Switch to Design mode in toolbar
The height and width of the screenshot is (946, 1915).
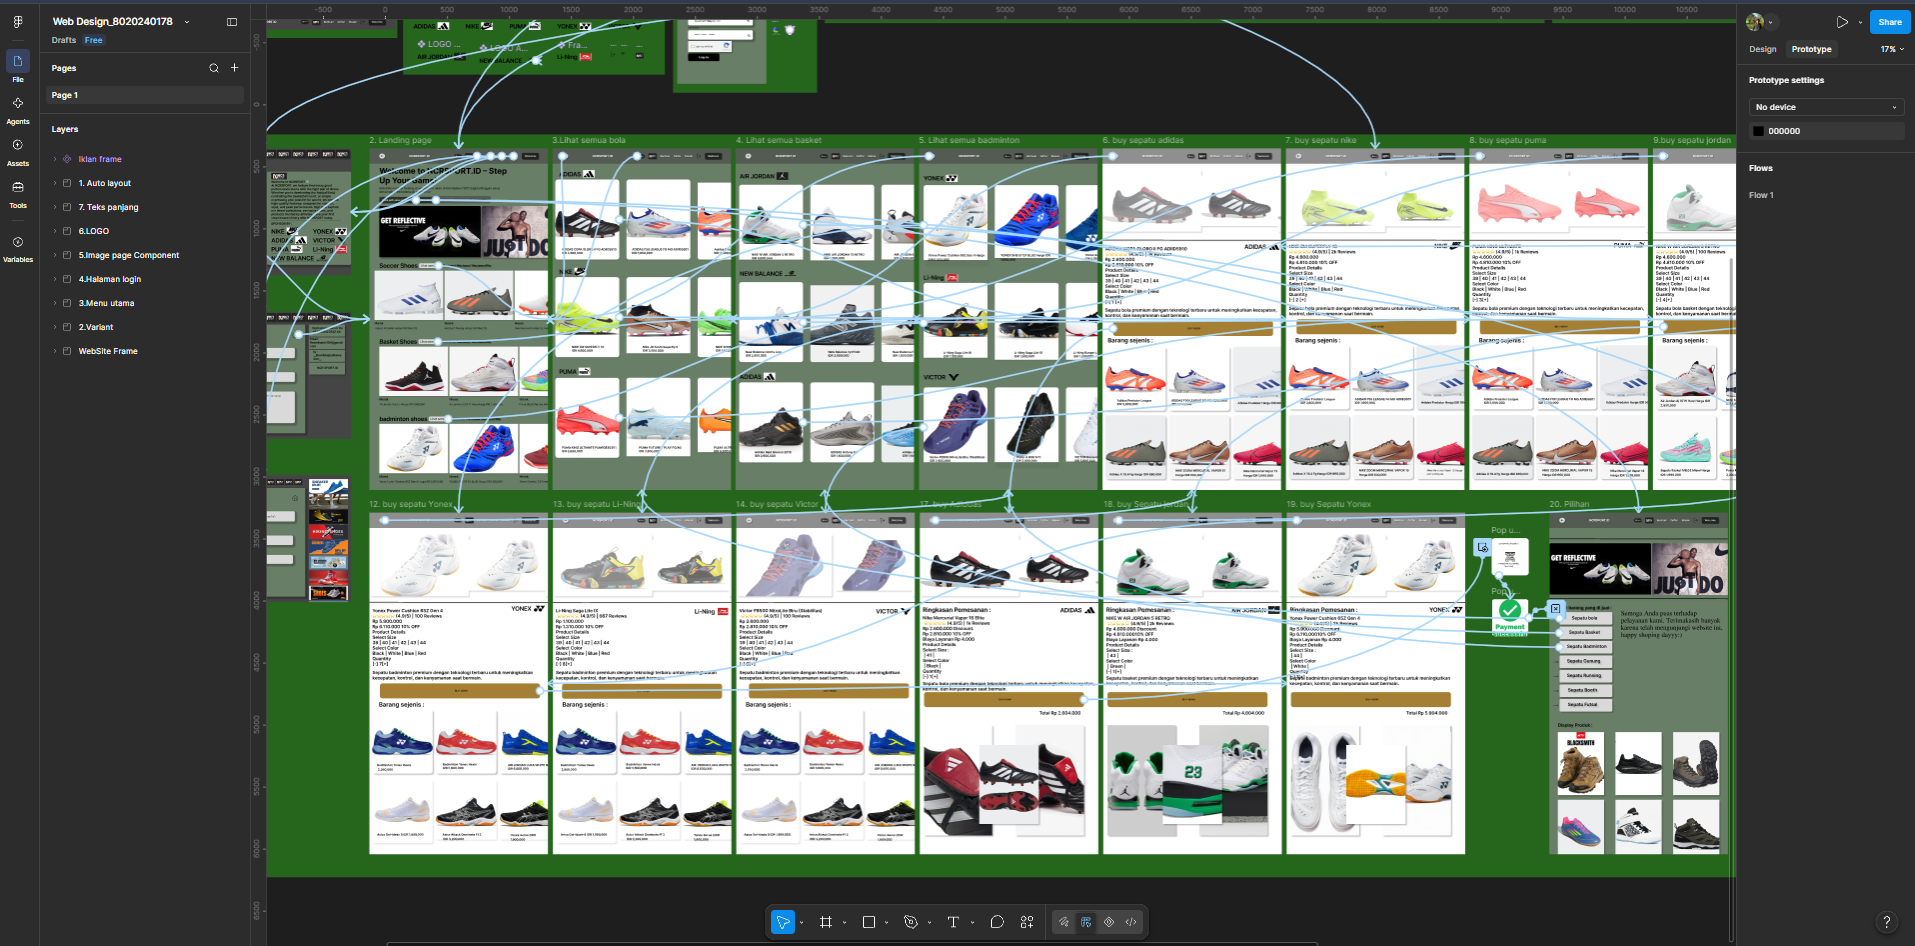point(1086,922)
